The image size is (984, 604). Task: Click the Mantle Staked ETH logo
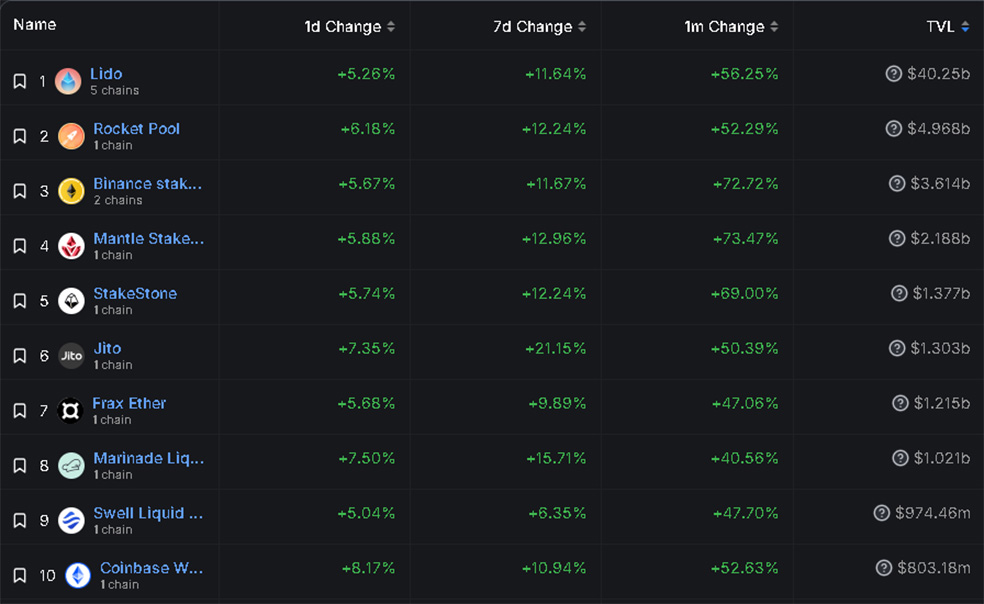pyautogui.click(x=71, y=246)
